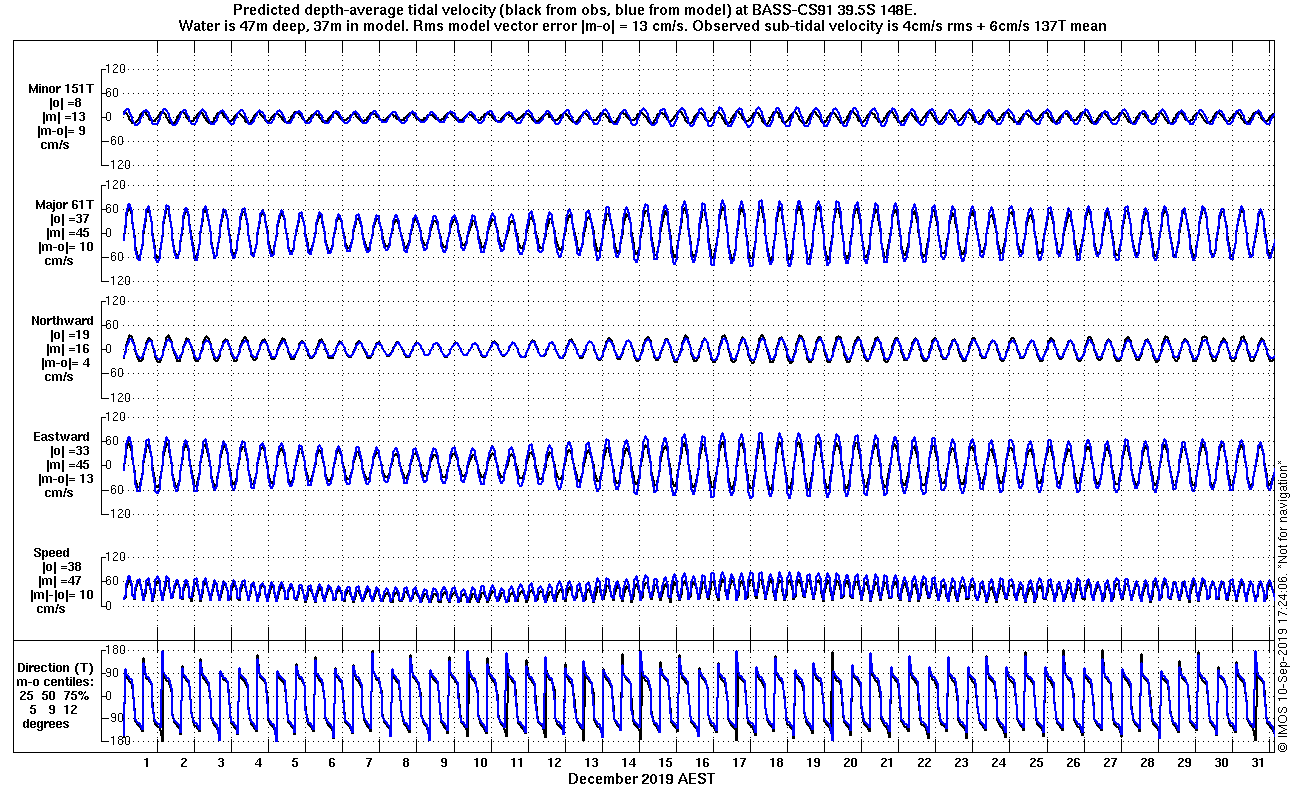1300x800 pixels.
Task: Click the '|m-o|= 13' value in the Eastward panel
Action: coord(66,479)
